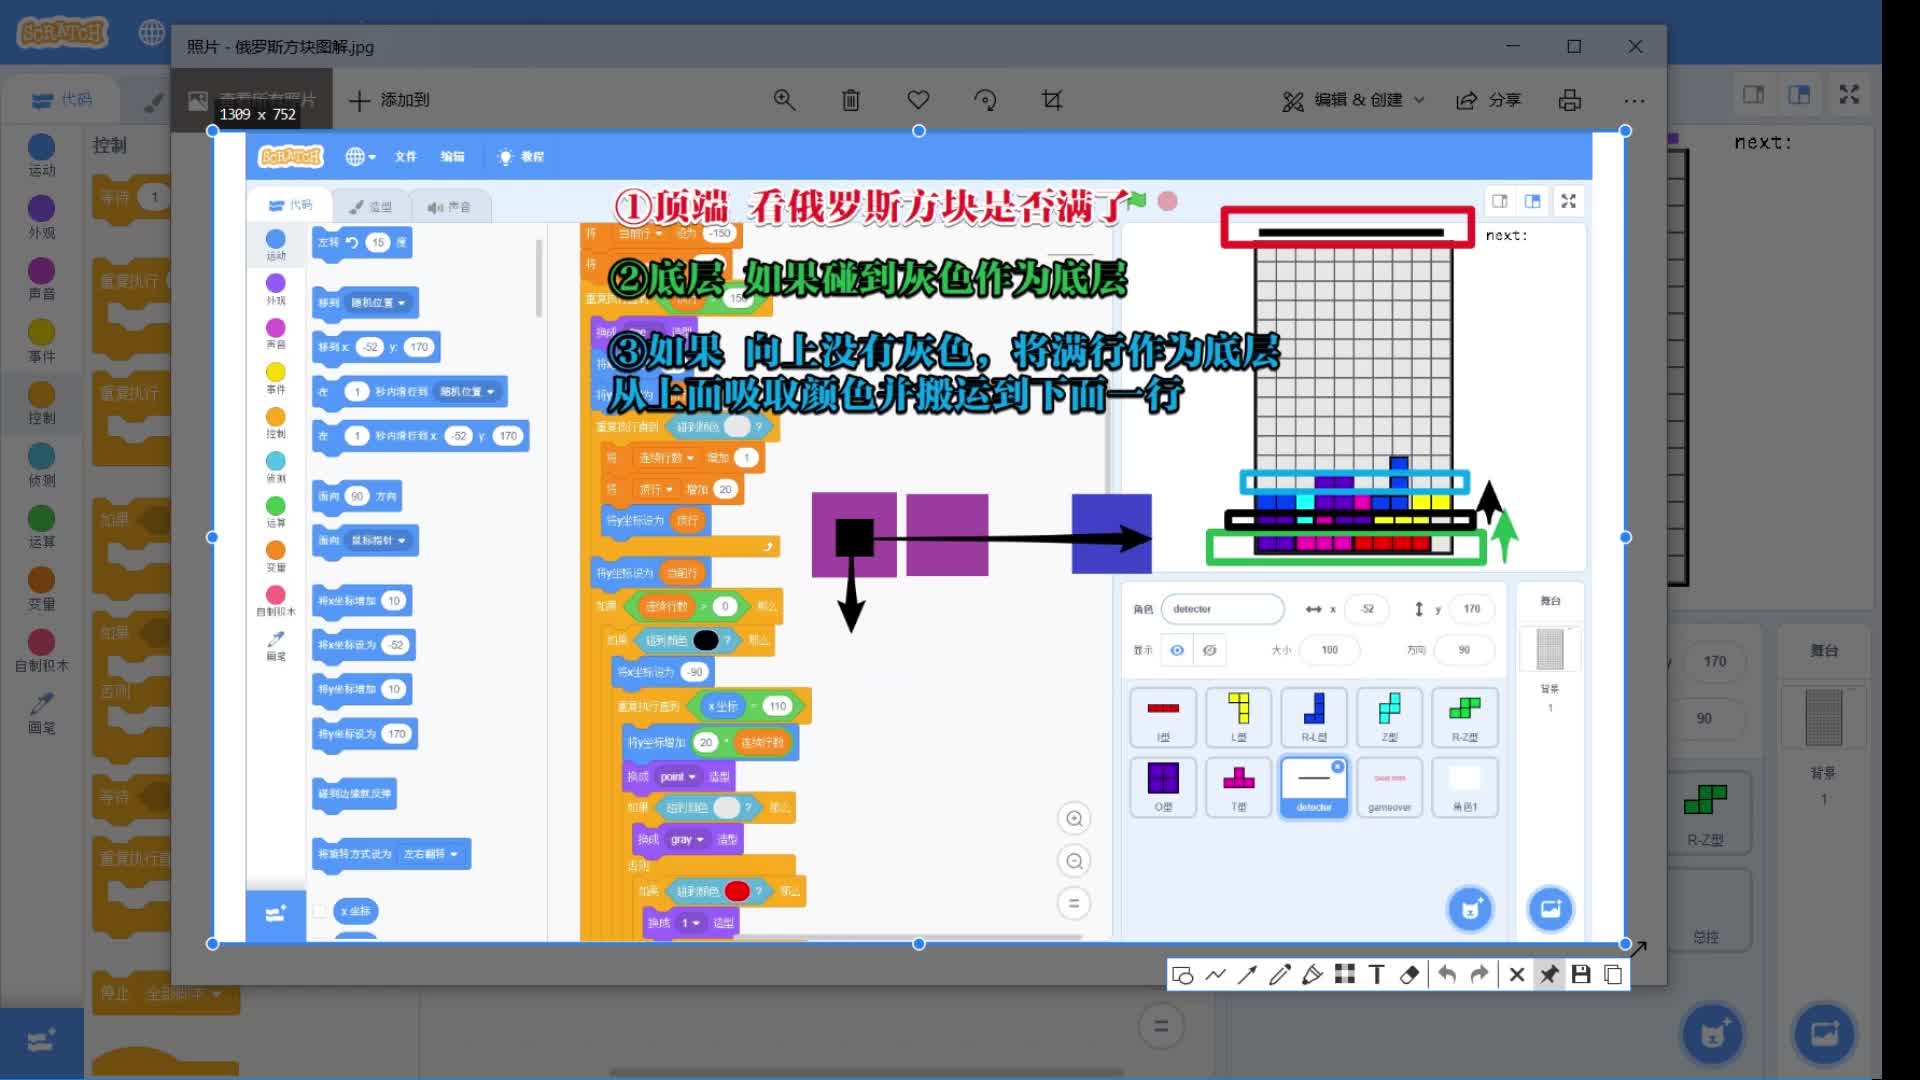The image size is (1920, 1080).
Task: Undo the last annotation
Action: click(x=1447, y=975)
